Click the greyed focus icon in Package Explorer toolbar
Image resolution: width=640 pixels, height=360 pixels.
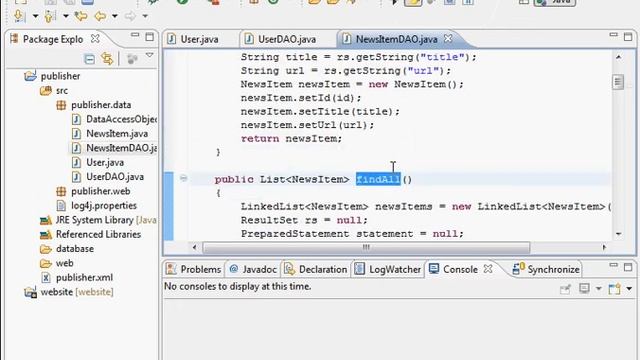tap(132, 59)
